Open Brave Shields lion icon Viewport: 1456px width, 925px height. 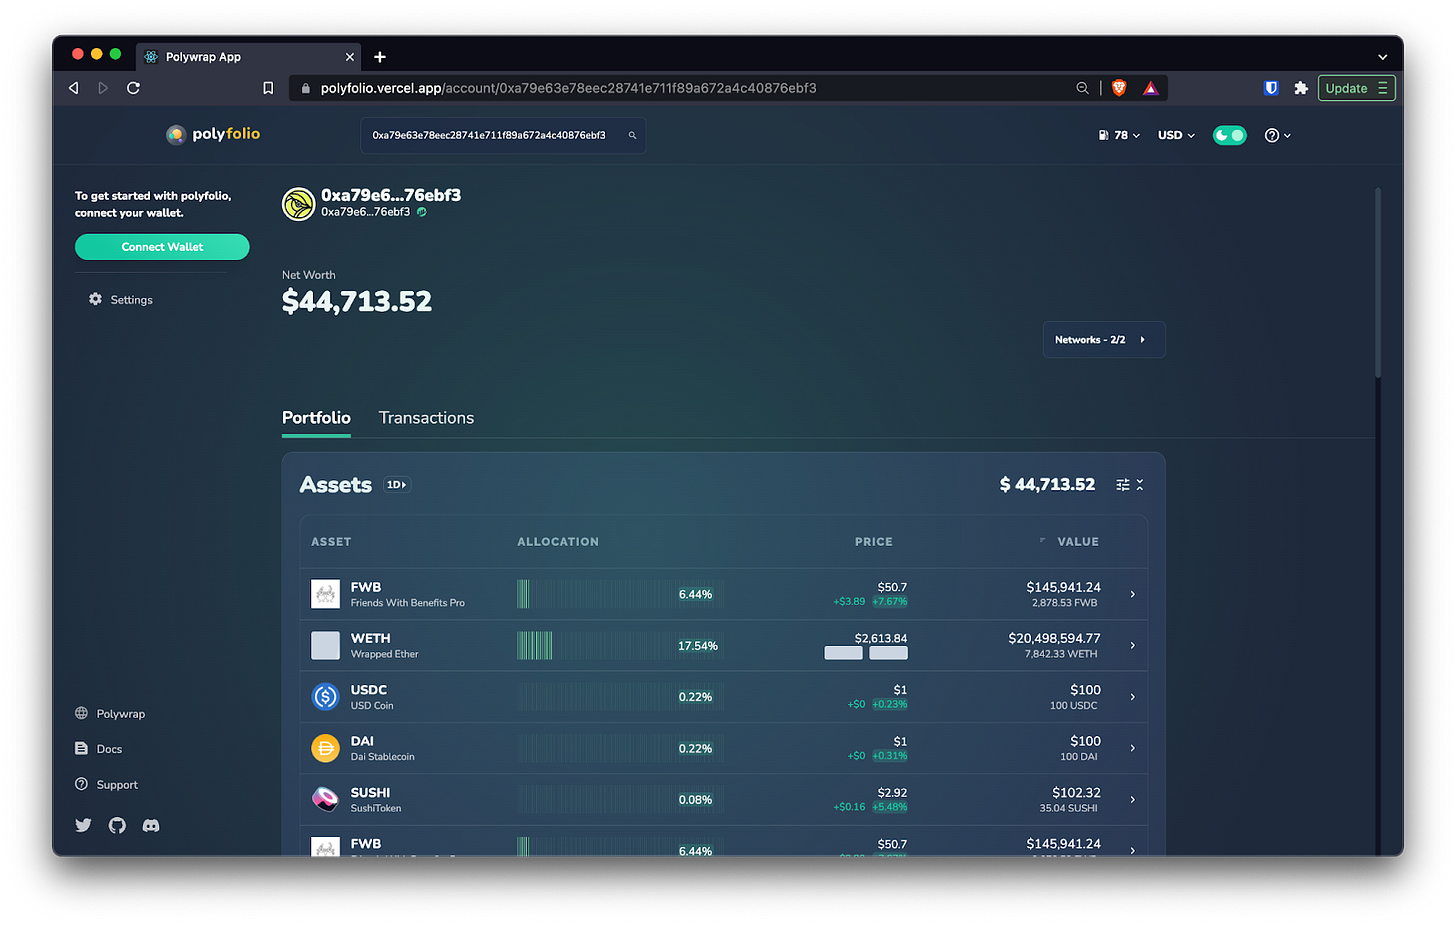coord(1119,88)
